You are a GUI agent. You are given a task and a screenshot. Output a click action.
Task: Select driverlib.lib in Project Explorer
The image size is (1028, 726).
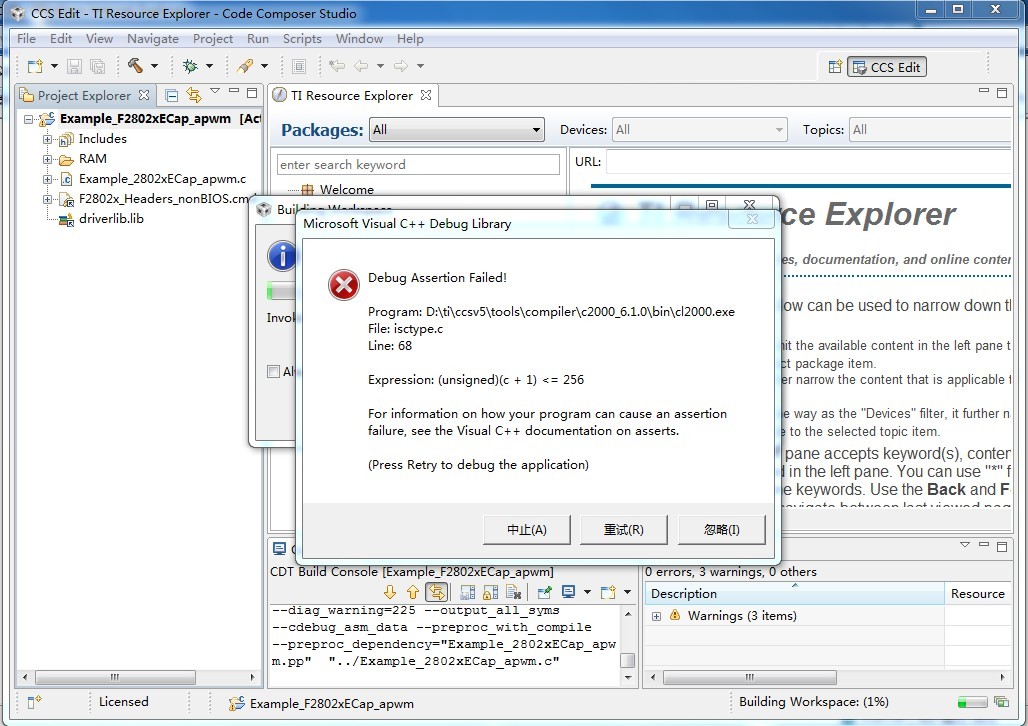111,218
